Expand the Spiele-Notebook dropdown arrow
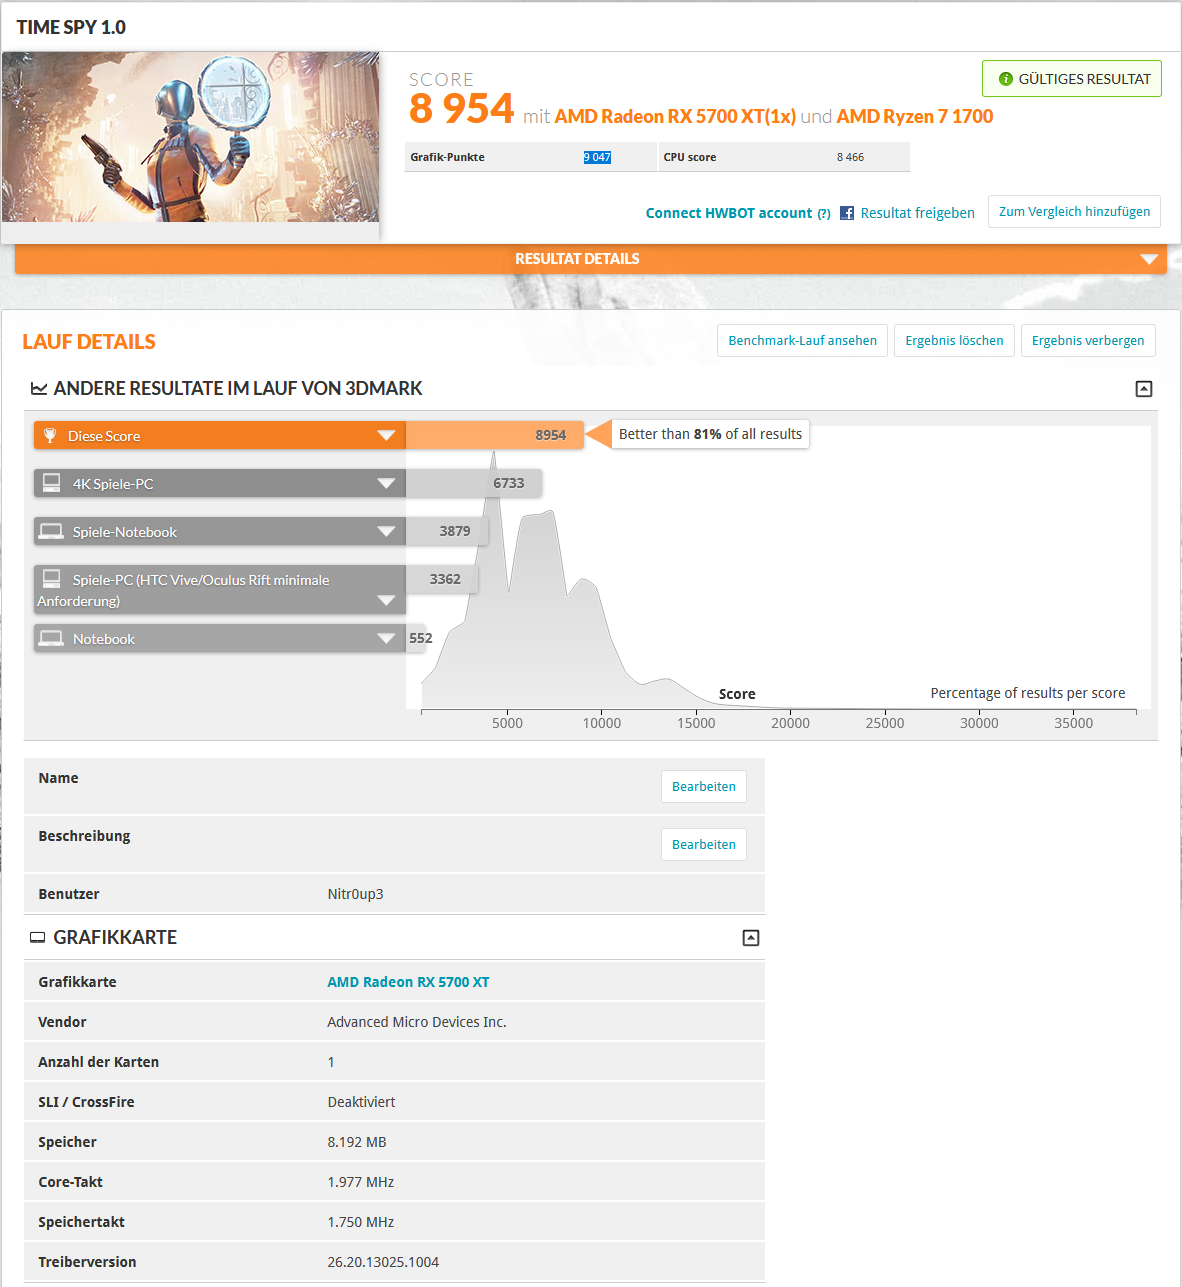 tap(386, 531)
